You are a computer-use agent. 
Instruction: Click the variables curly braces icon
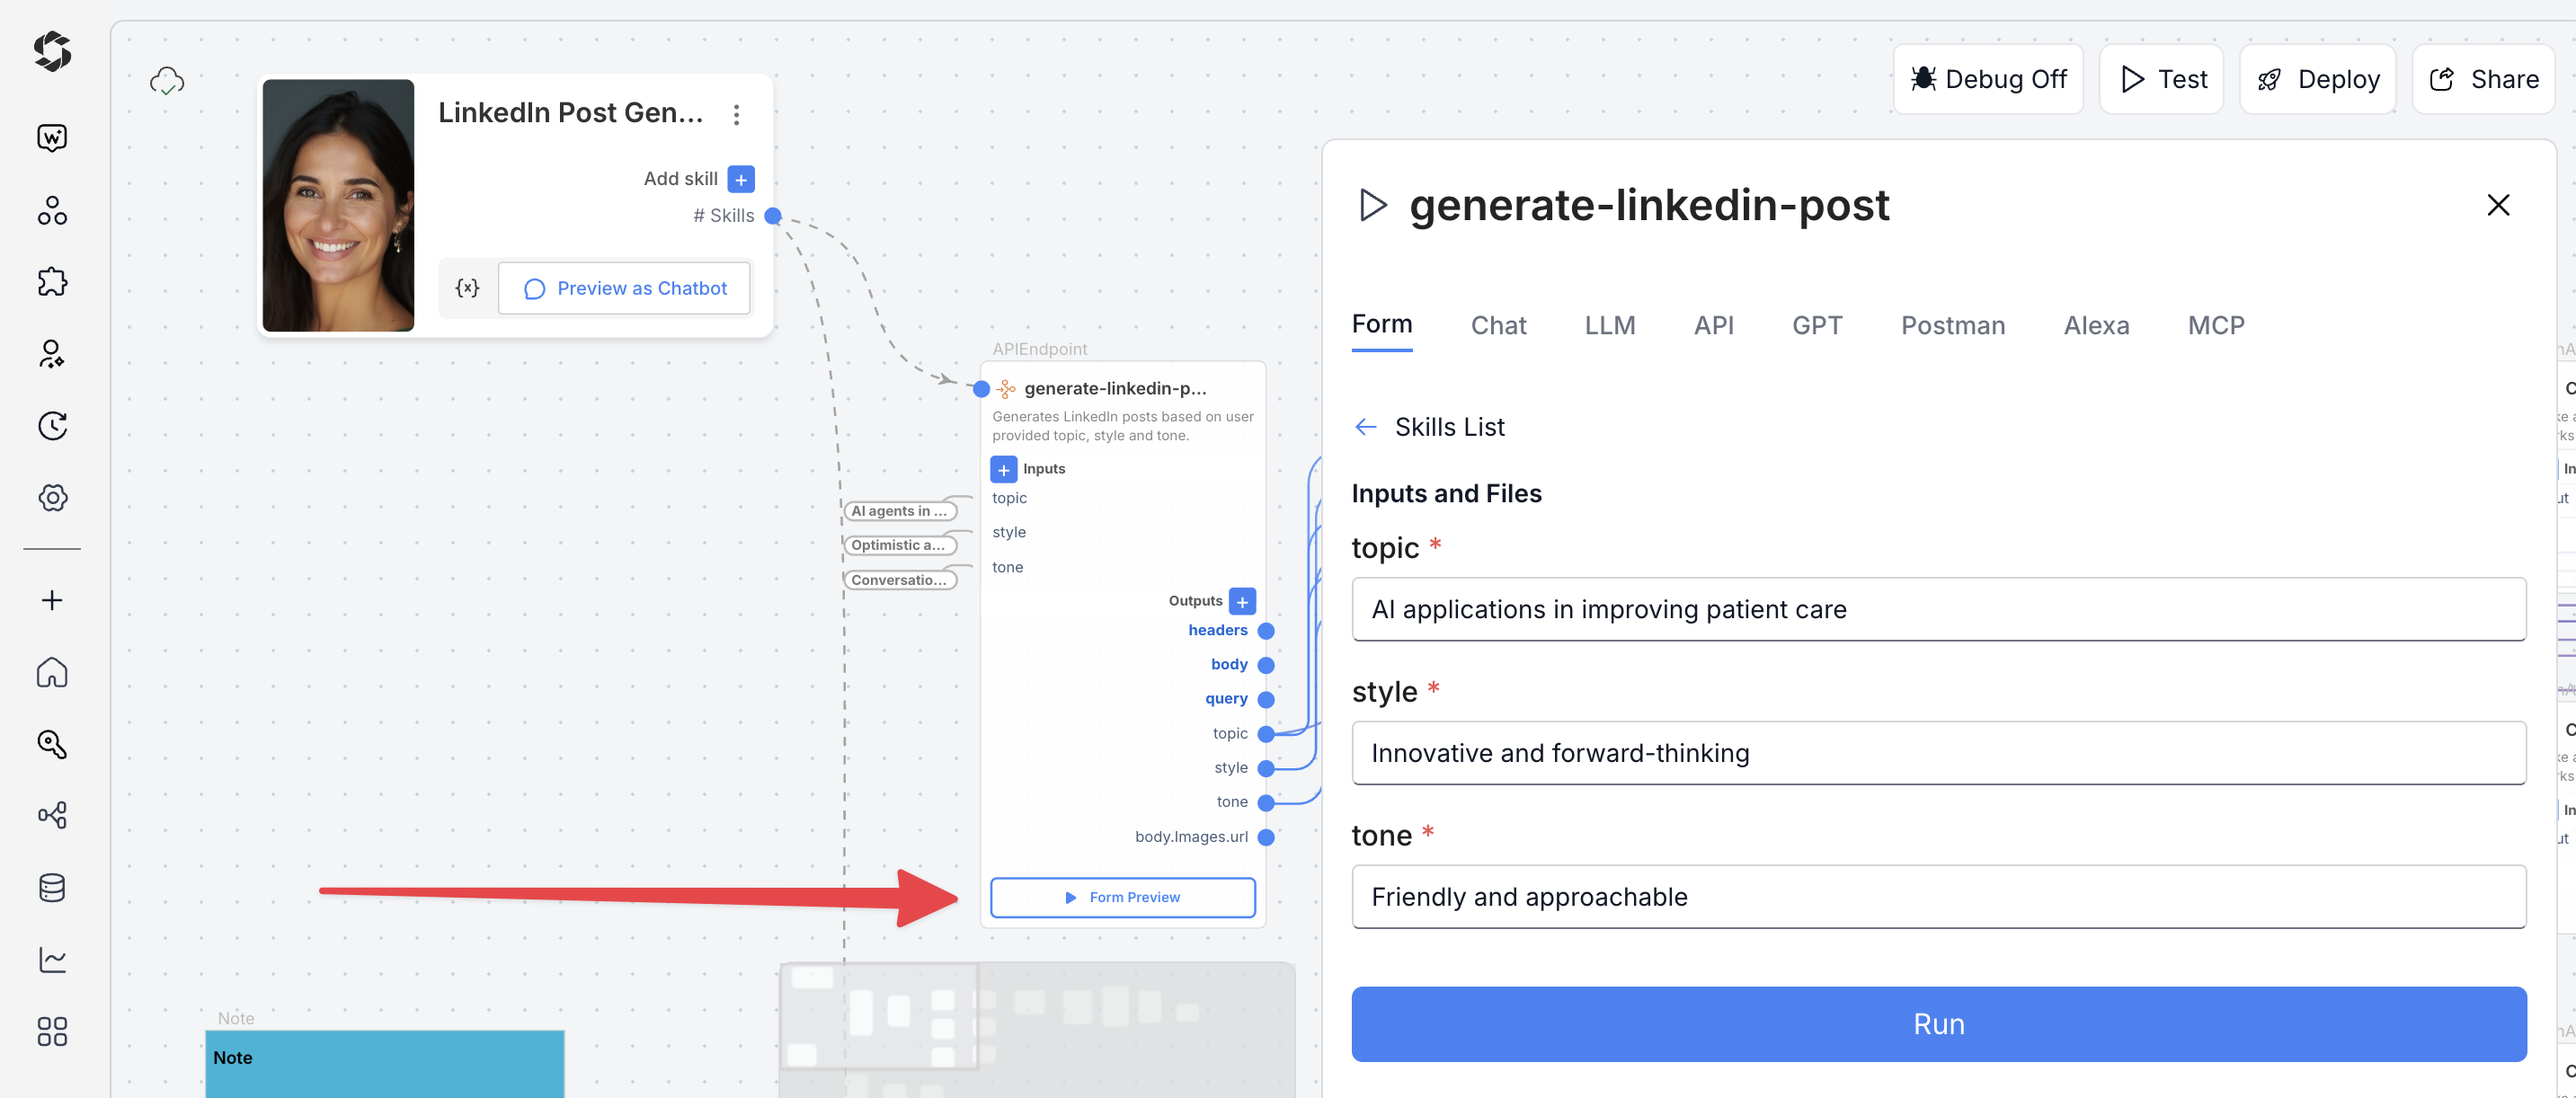click(x=467, y=288)
